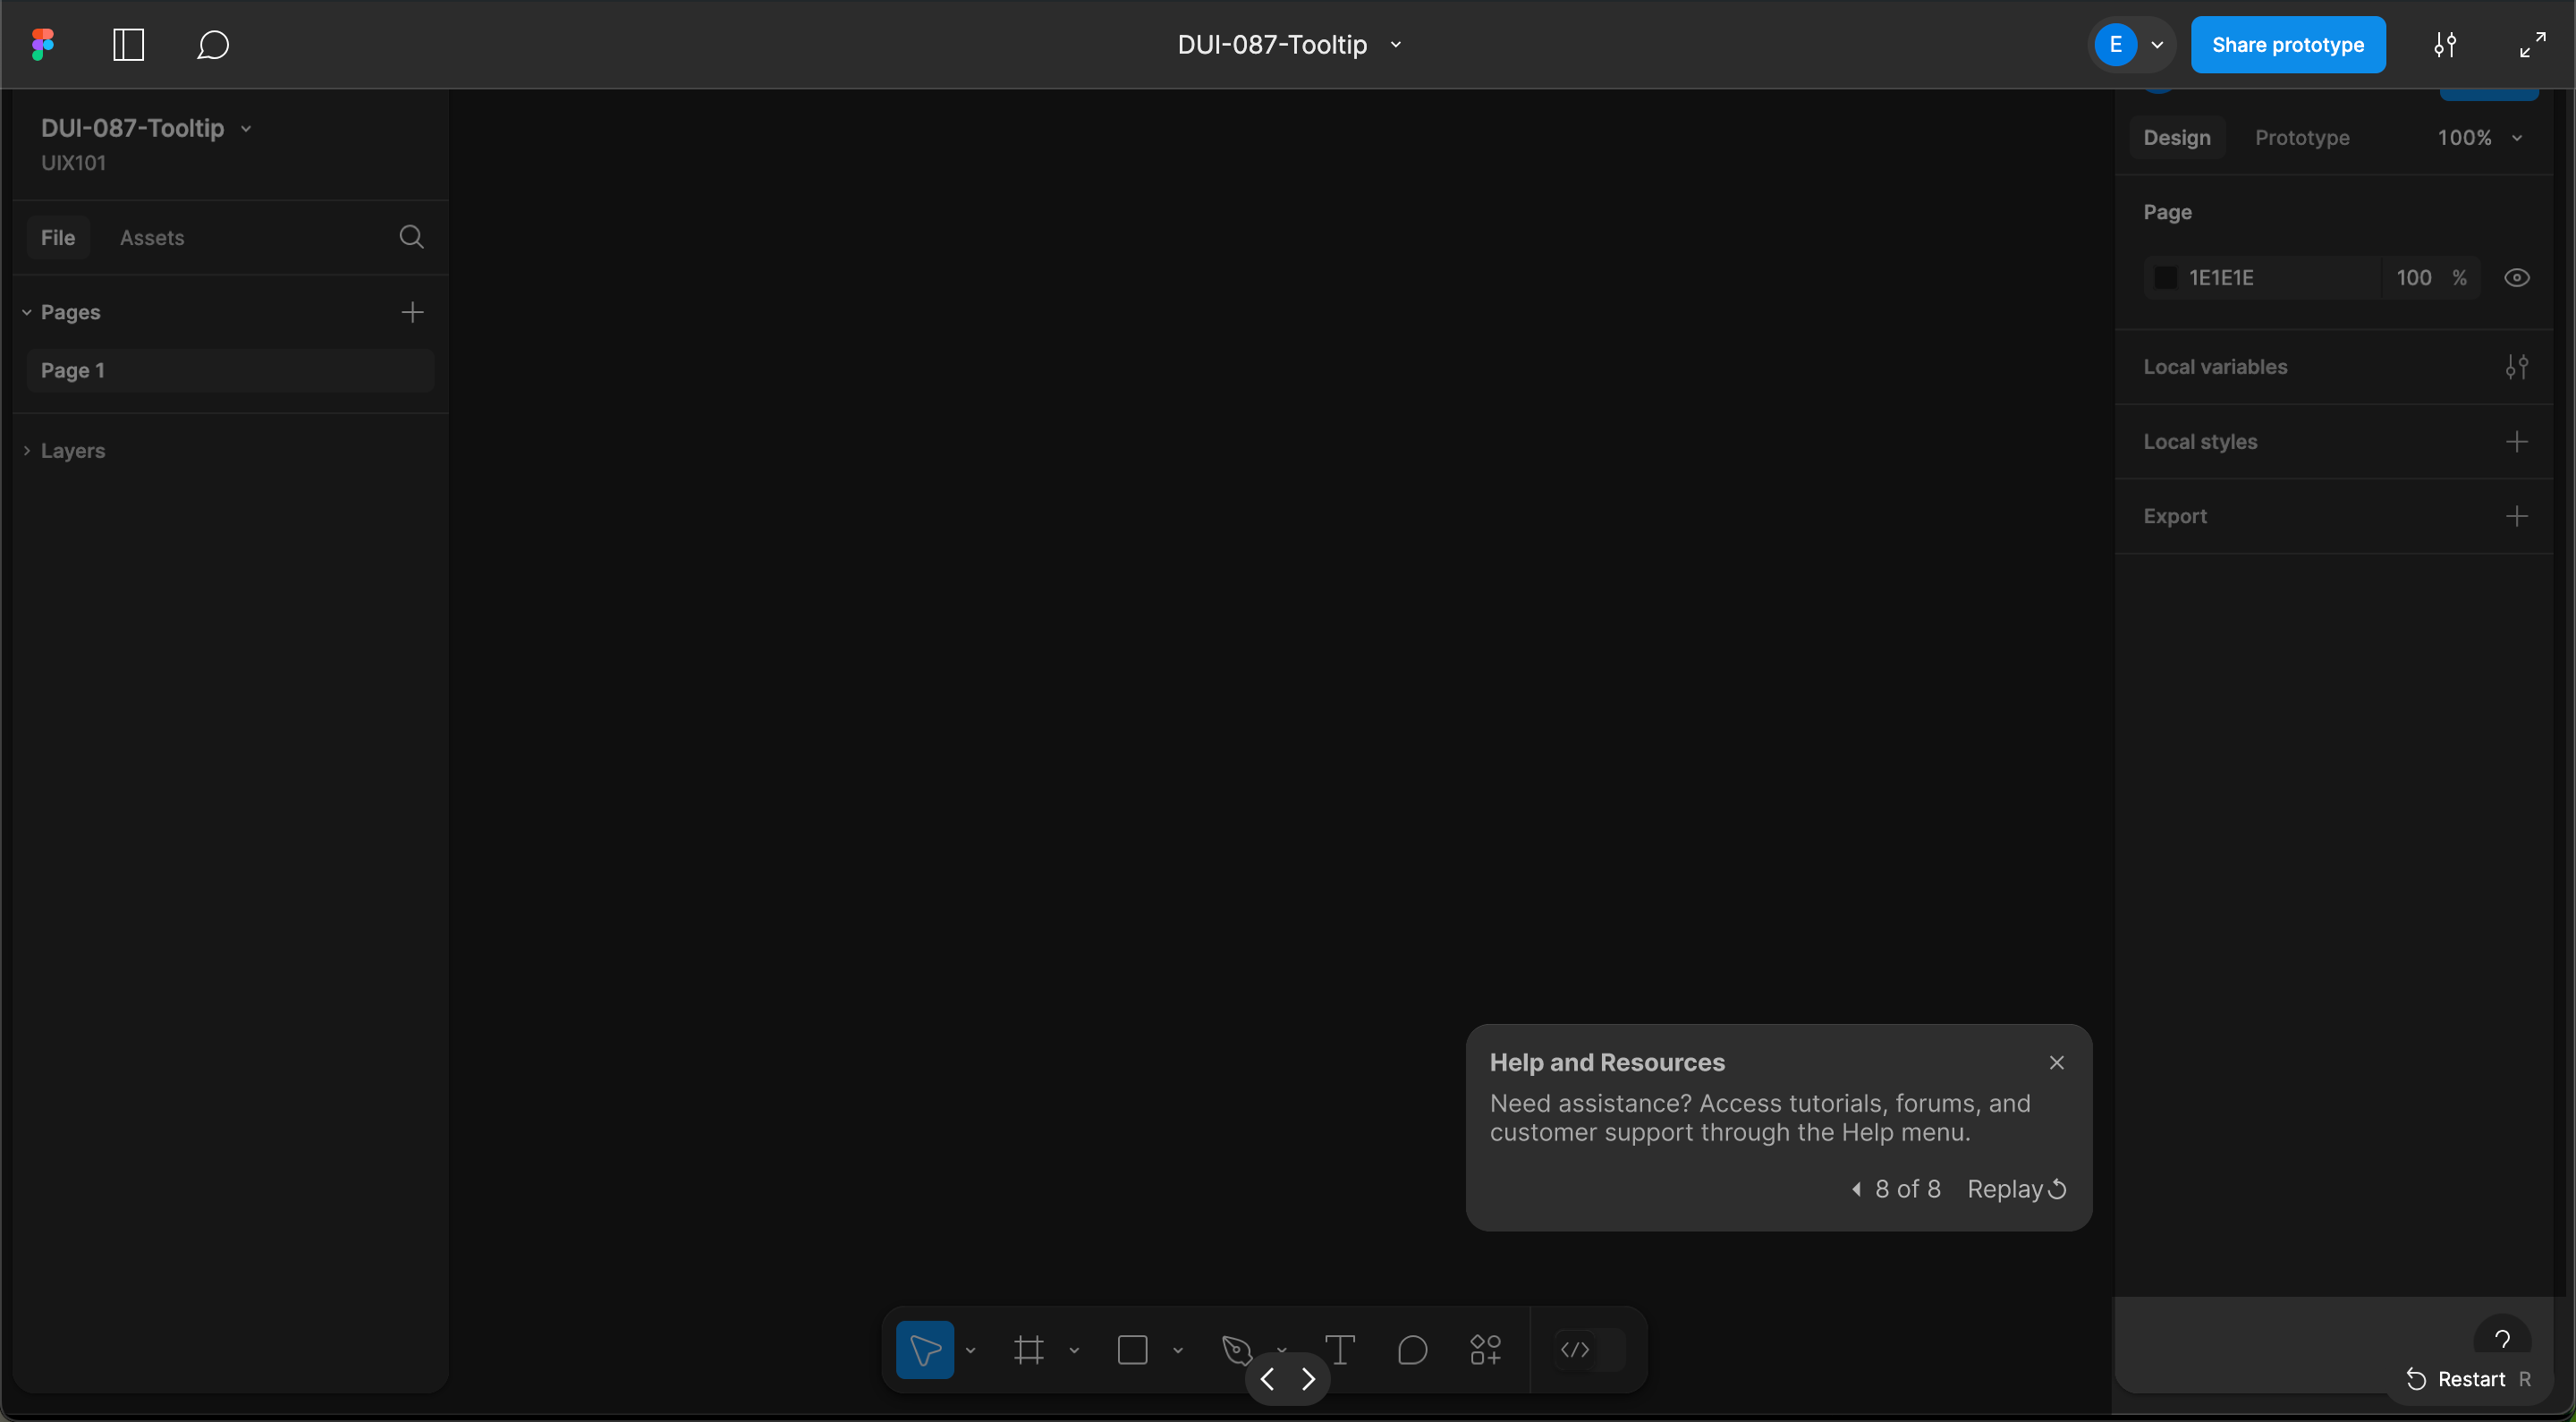Open the Actions components icon in toolbar
Image resolution: width=2576 pixels, height=1422 pixels.
(x=1485, y=1350)
